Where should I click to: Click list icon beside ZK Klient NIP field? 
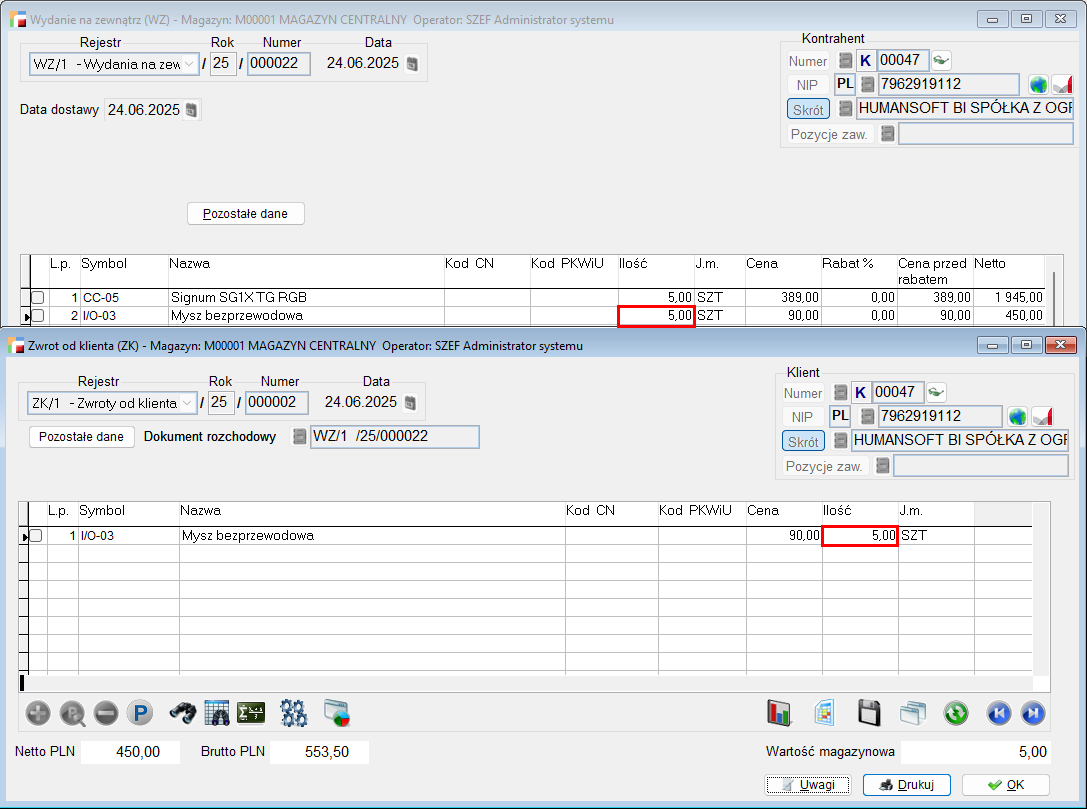tap(867, 416)
